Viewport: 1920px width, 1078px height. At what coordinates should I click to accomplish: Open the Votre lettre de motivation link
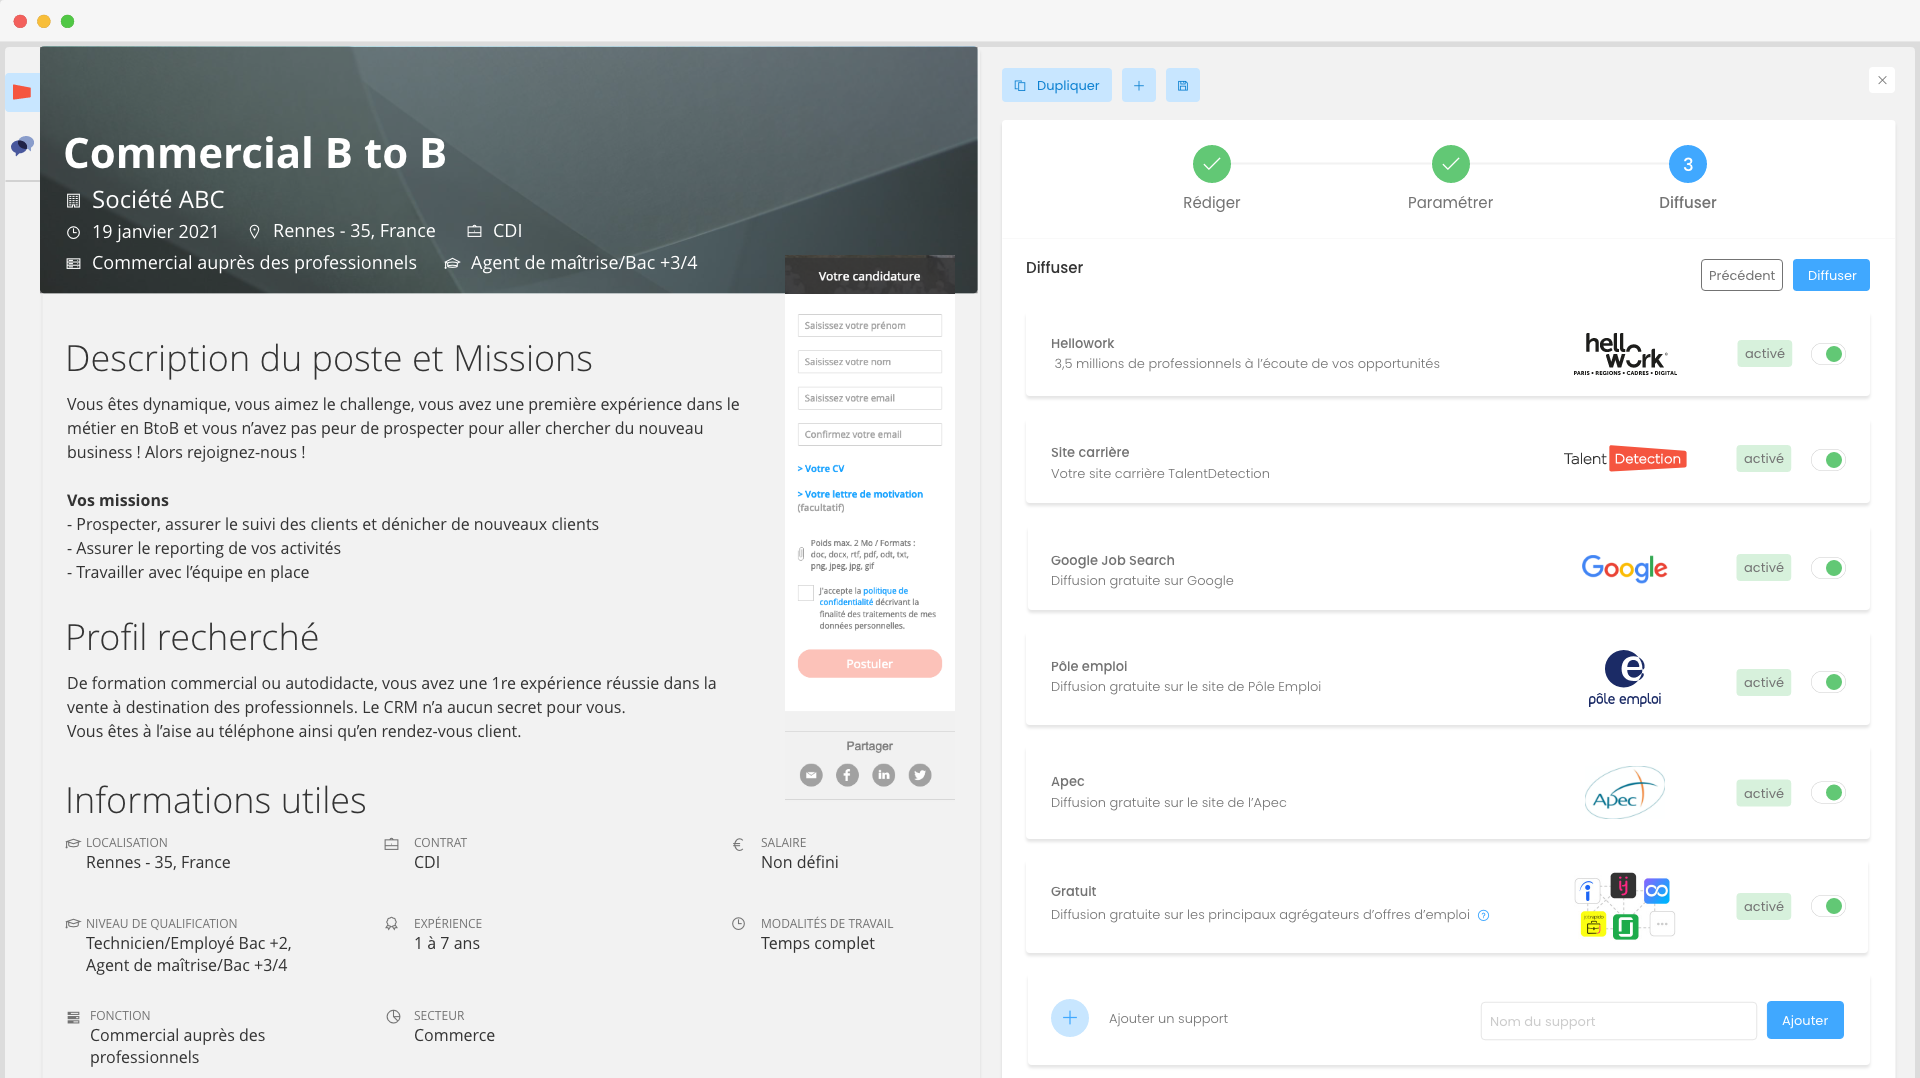pyautogui.click(x=860, y=494)
